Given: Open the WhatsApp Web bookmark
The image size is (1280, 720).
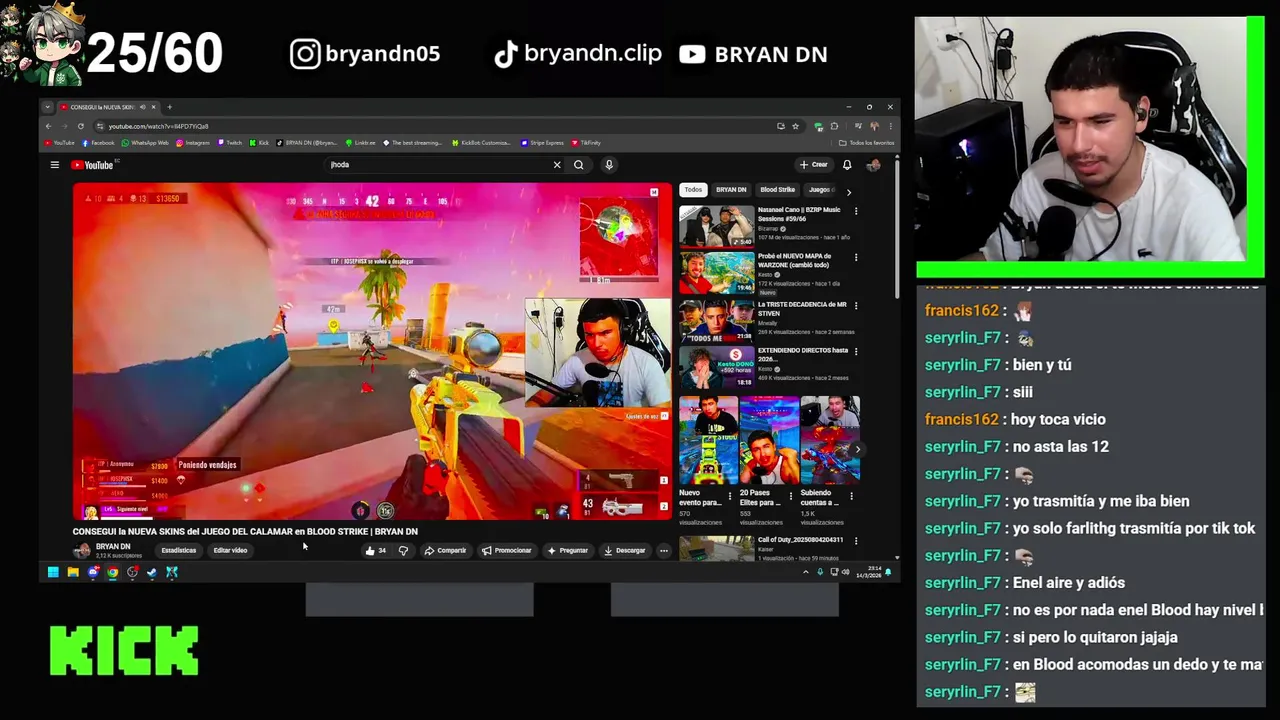Looking at the screenshot, I should click(x=145, y=143).
